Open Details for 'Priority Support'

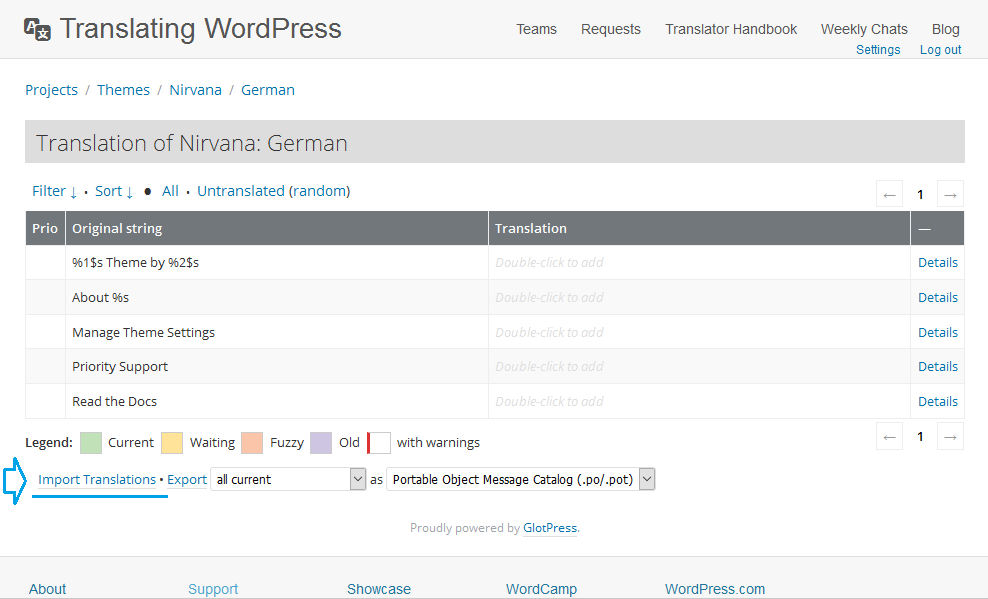click(x=938, y=367)
